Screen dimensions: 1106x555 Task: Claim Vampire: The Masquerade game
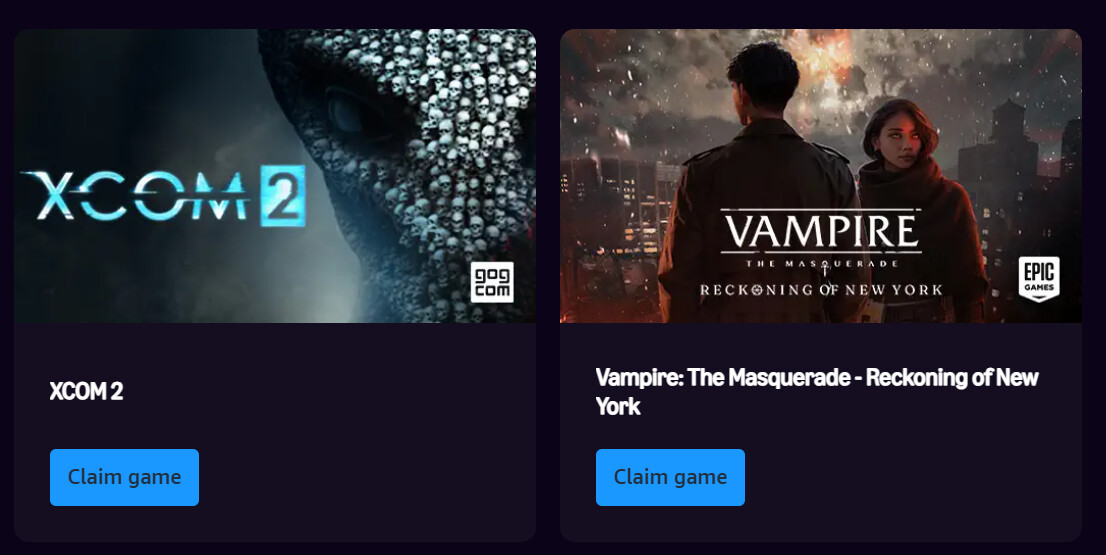(670, 477)
